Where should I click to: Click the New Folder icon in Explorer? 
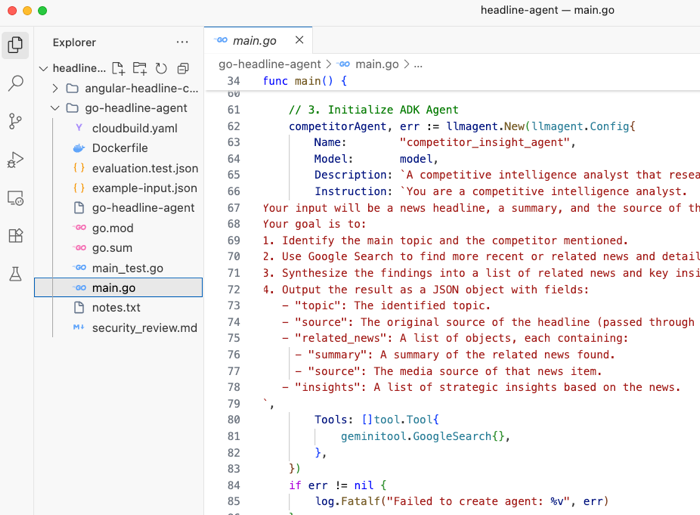[x=140, y=69]
